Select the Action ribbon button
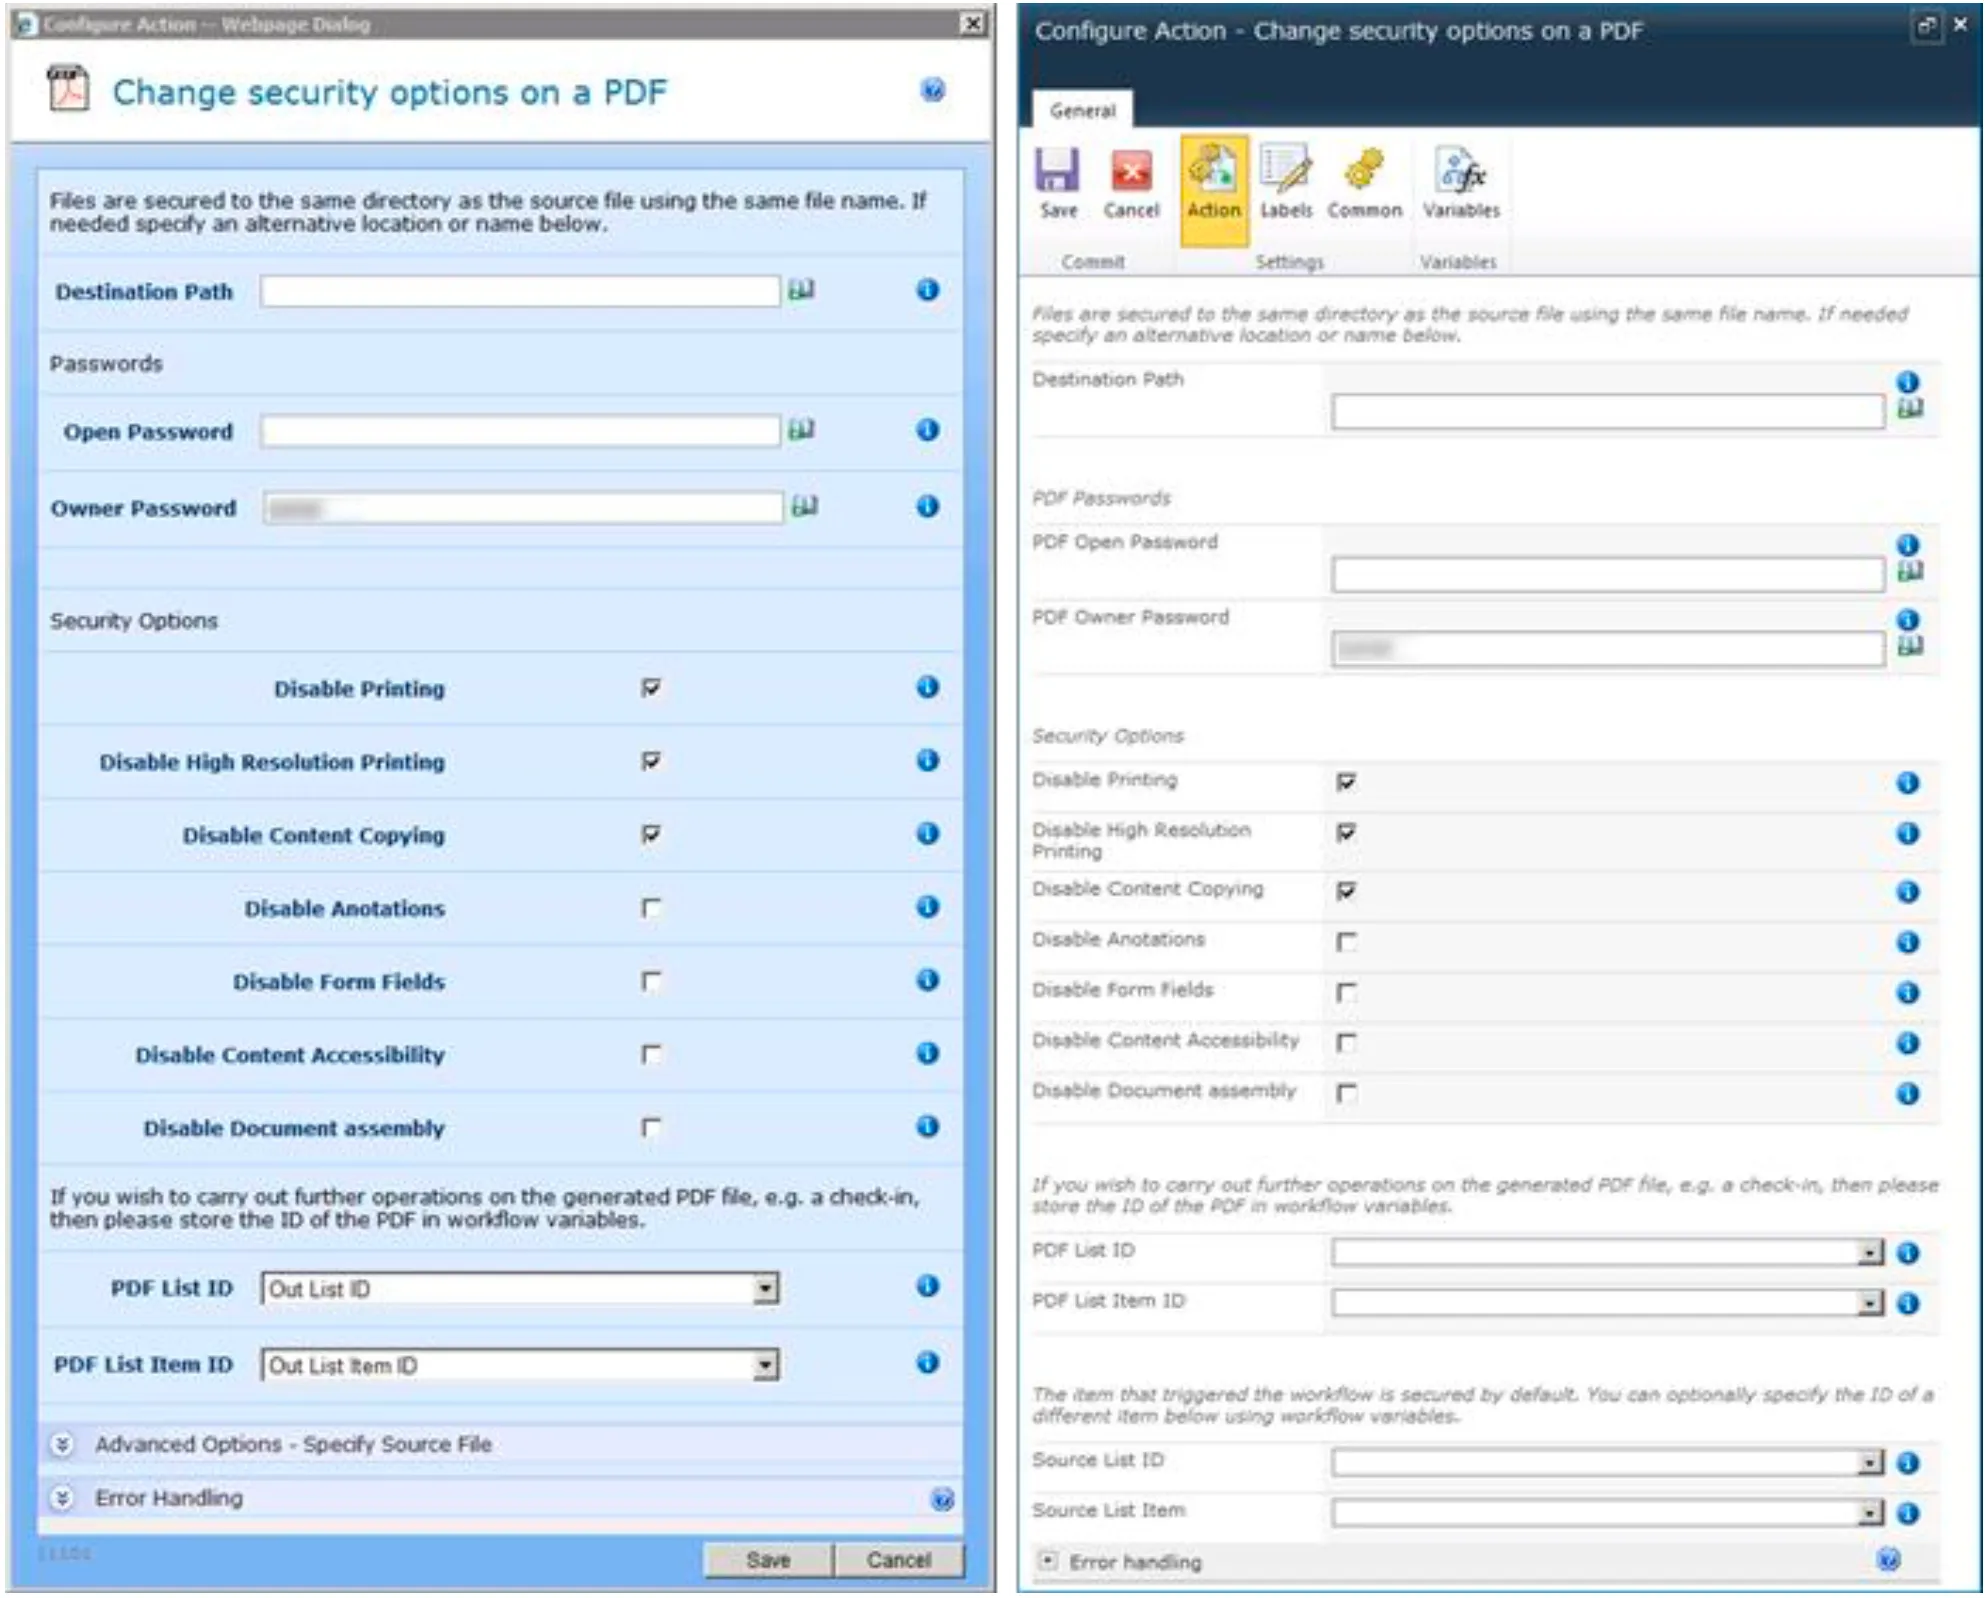 (1214, 189)
